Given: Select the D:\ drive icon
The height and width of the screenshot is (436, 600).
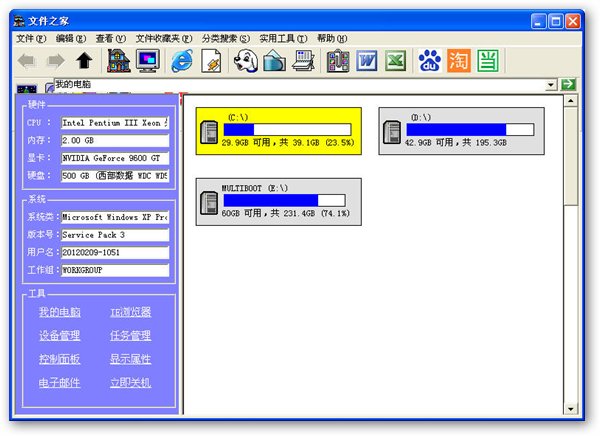Looking at the screenshot, I should tap(392, 132).
